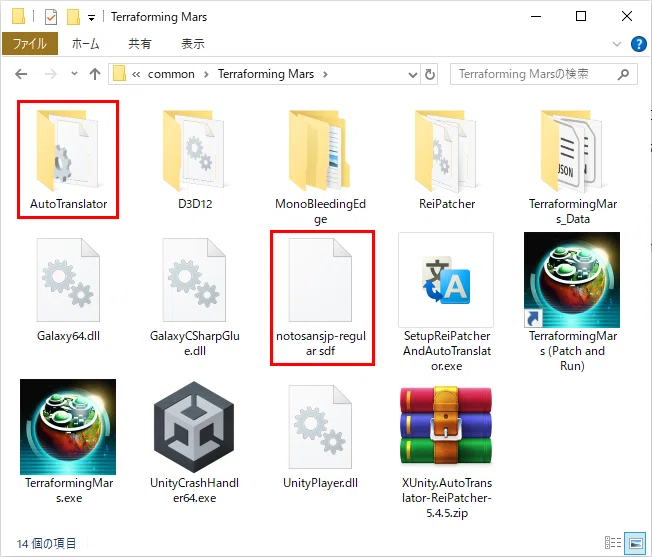The width and height of the screenshot is (652, 557).
Task: Expand the ribbon chevron
Action: pos(617,44)
